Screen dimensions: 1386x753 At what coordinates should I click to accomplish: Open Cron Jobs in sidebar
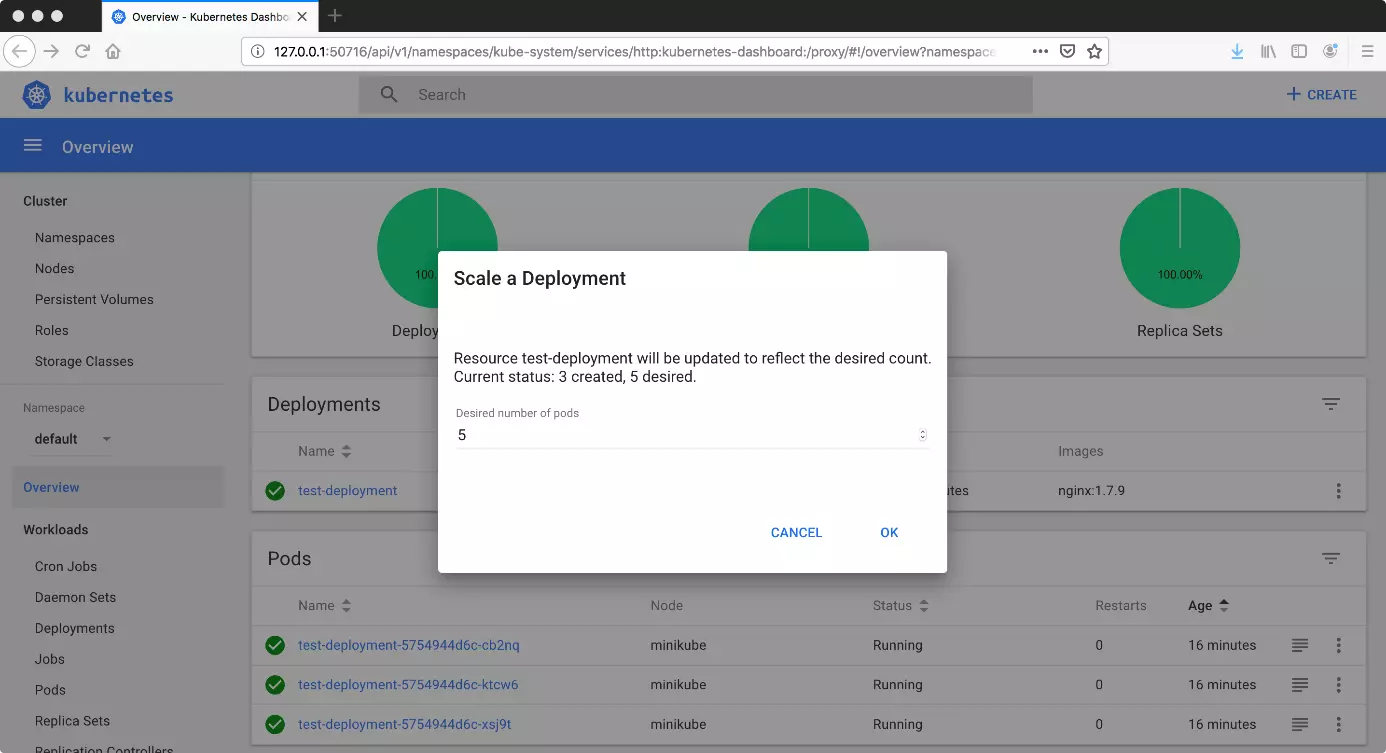coord(66,566)
